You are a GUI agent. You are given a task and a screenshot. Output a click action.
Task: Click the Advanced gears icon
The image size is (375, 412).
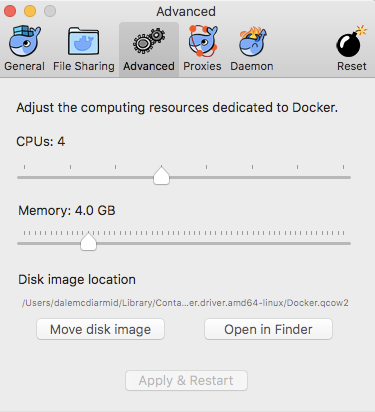point(149,41)
